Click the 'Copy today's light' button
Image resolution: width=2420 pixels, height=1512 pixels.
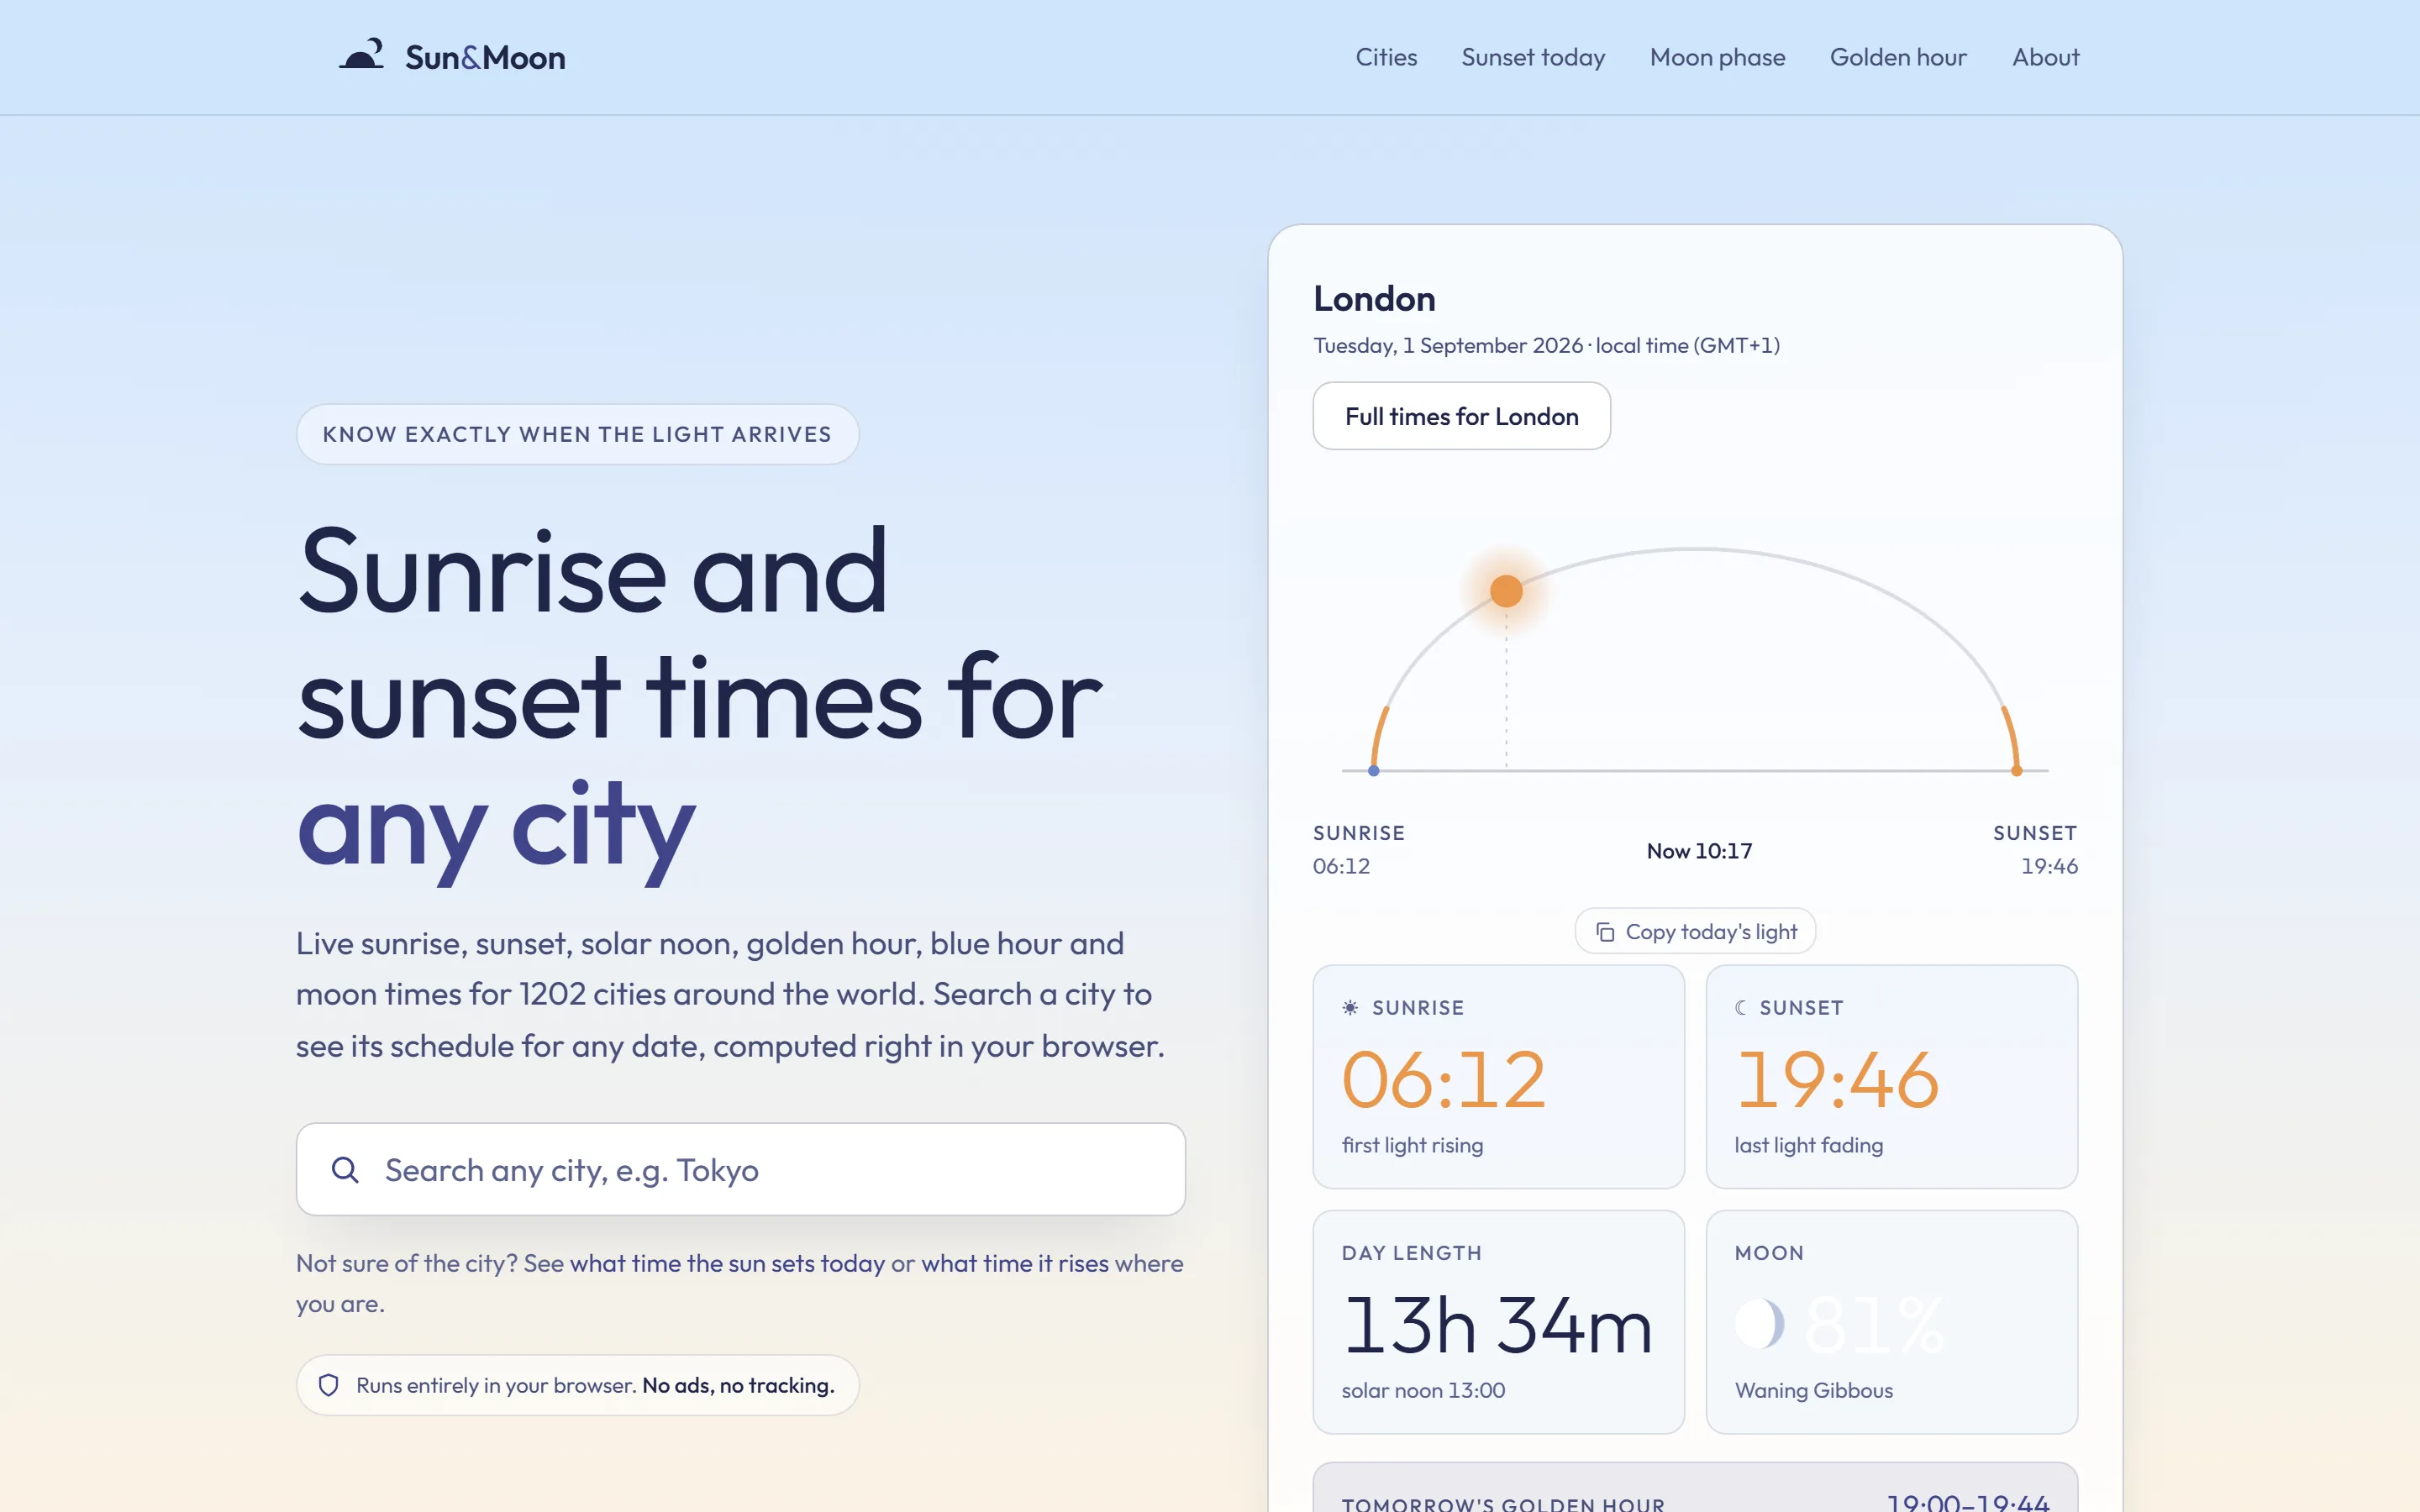click(1695, 932)
